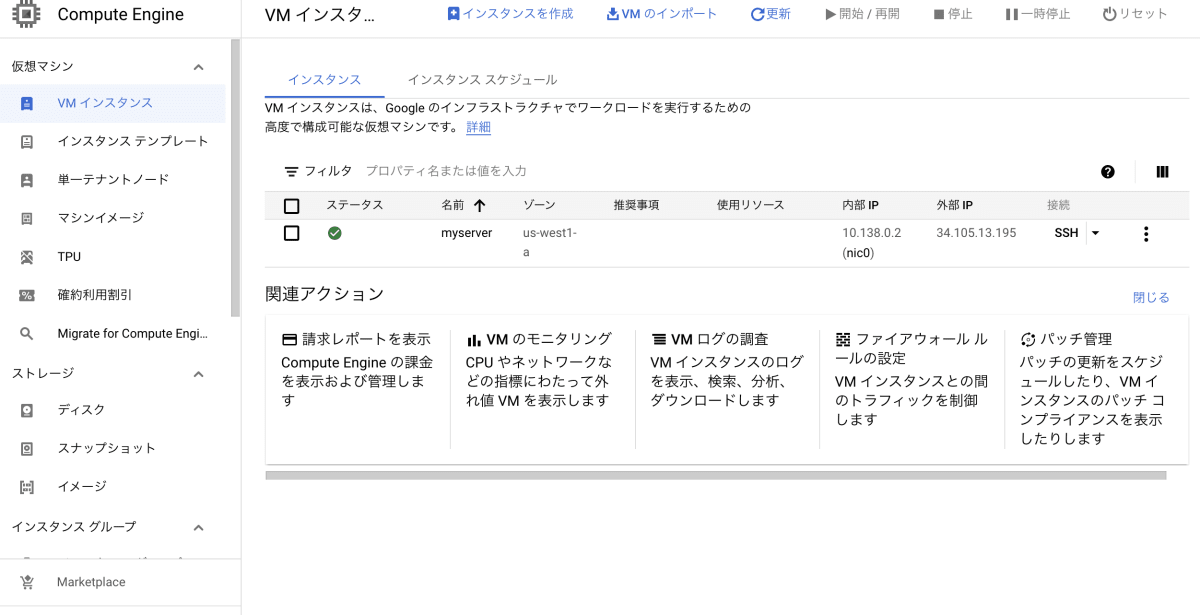Open 単一テナントノード in the sidebar
Image resolution: width=1200 pixels, height=615 pixels.
113,180
